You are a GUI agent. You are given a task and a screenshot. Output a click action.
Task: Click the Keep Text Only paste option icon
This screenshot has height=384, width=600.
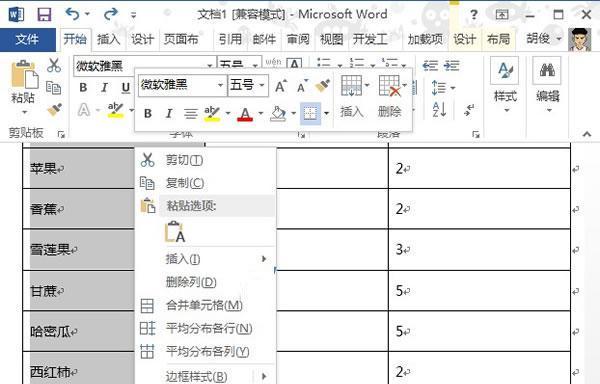tap(175, 231)
